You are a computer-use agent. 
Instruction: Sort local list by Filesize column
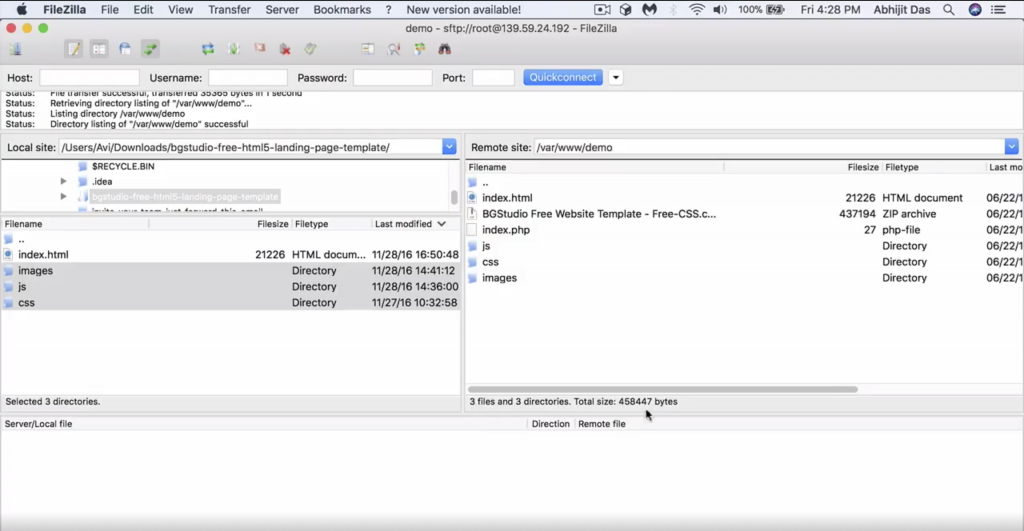tap(272, 224)
